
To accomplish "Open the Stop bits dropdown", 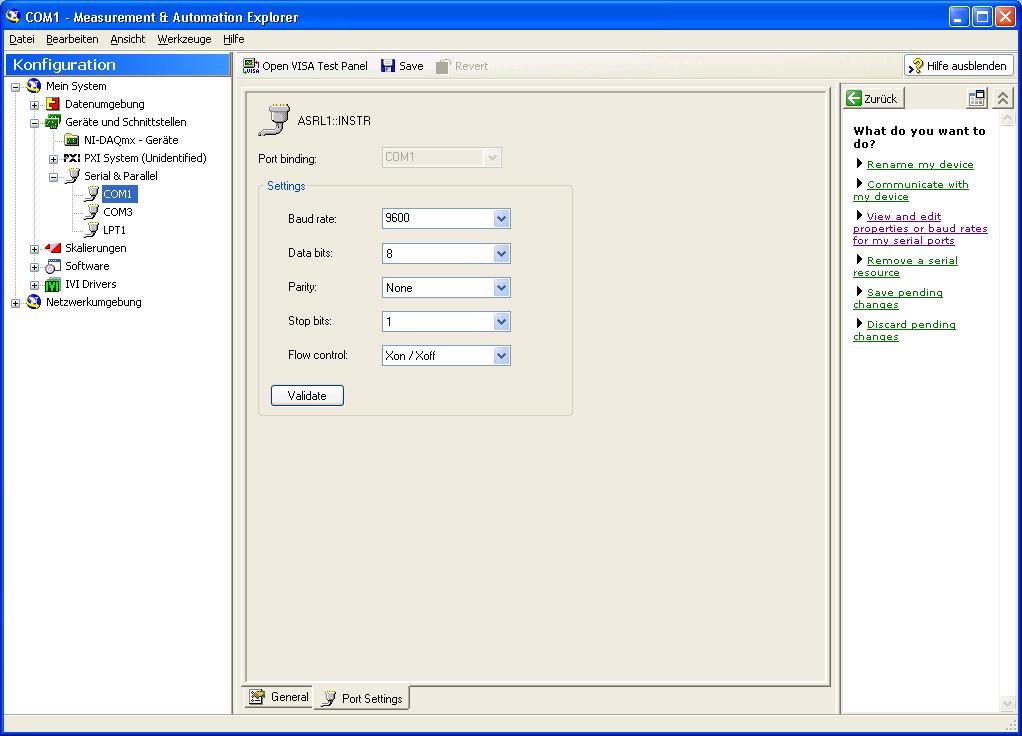I will pyautogui.click(x=501, y=321).
